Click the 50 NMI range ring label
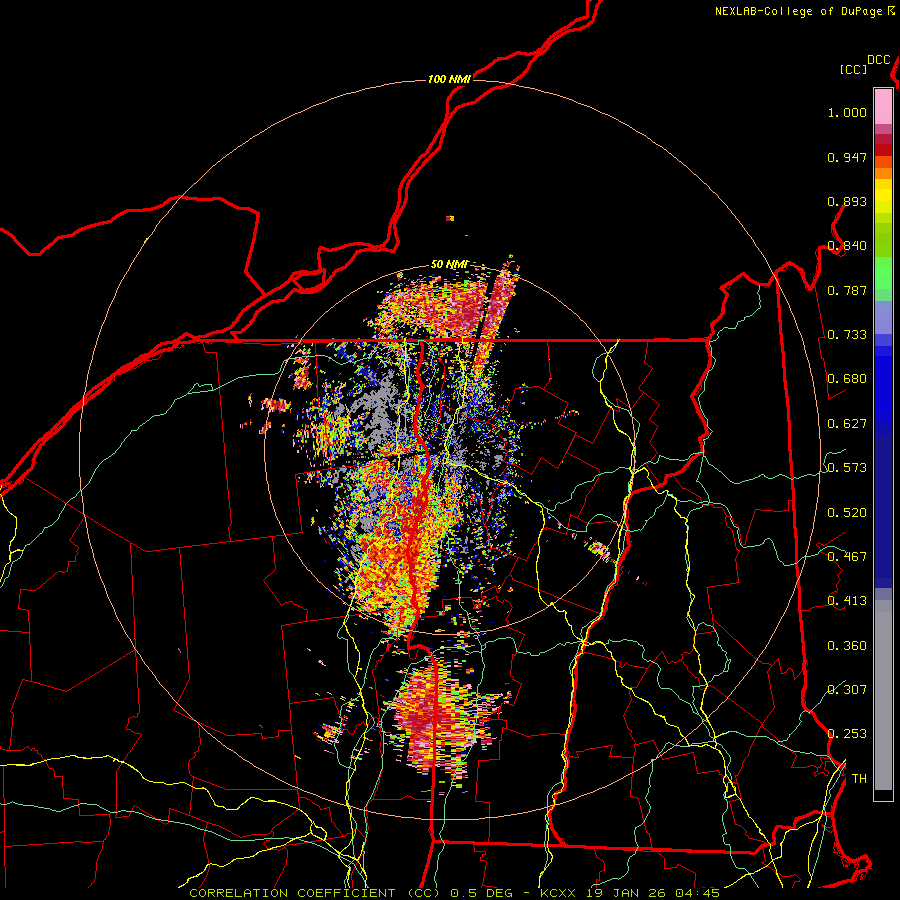The width and height of the screenshot is (900, 900). pos(449,264)
